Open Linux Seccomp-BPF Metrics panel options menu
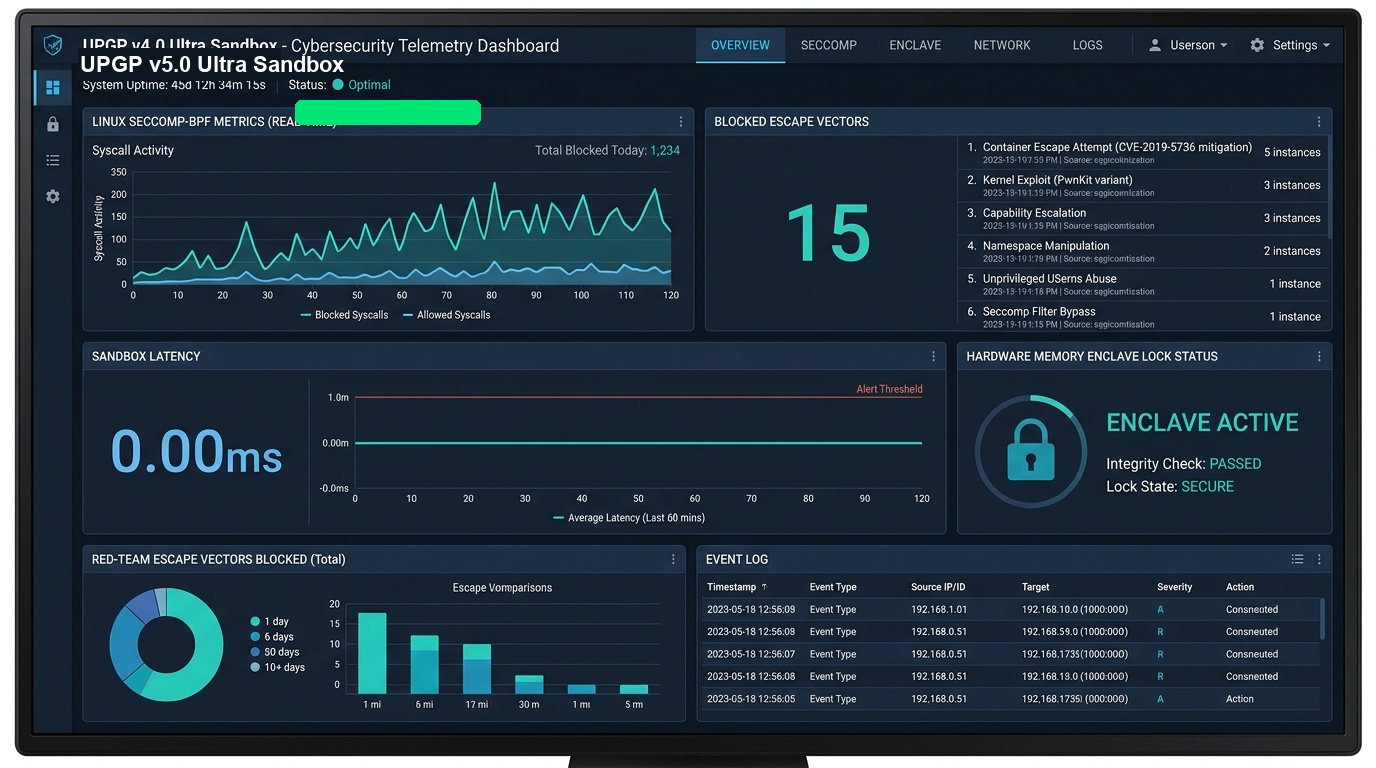Screen dimensions: 1376x768 (681, 122)
